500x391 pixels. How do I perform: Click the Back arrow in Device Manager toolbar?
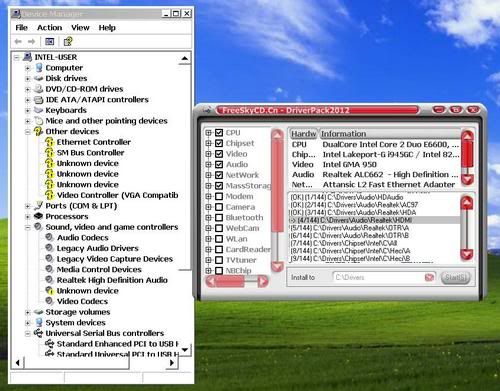tap(18, 41)
